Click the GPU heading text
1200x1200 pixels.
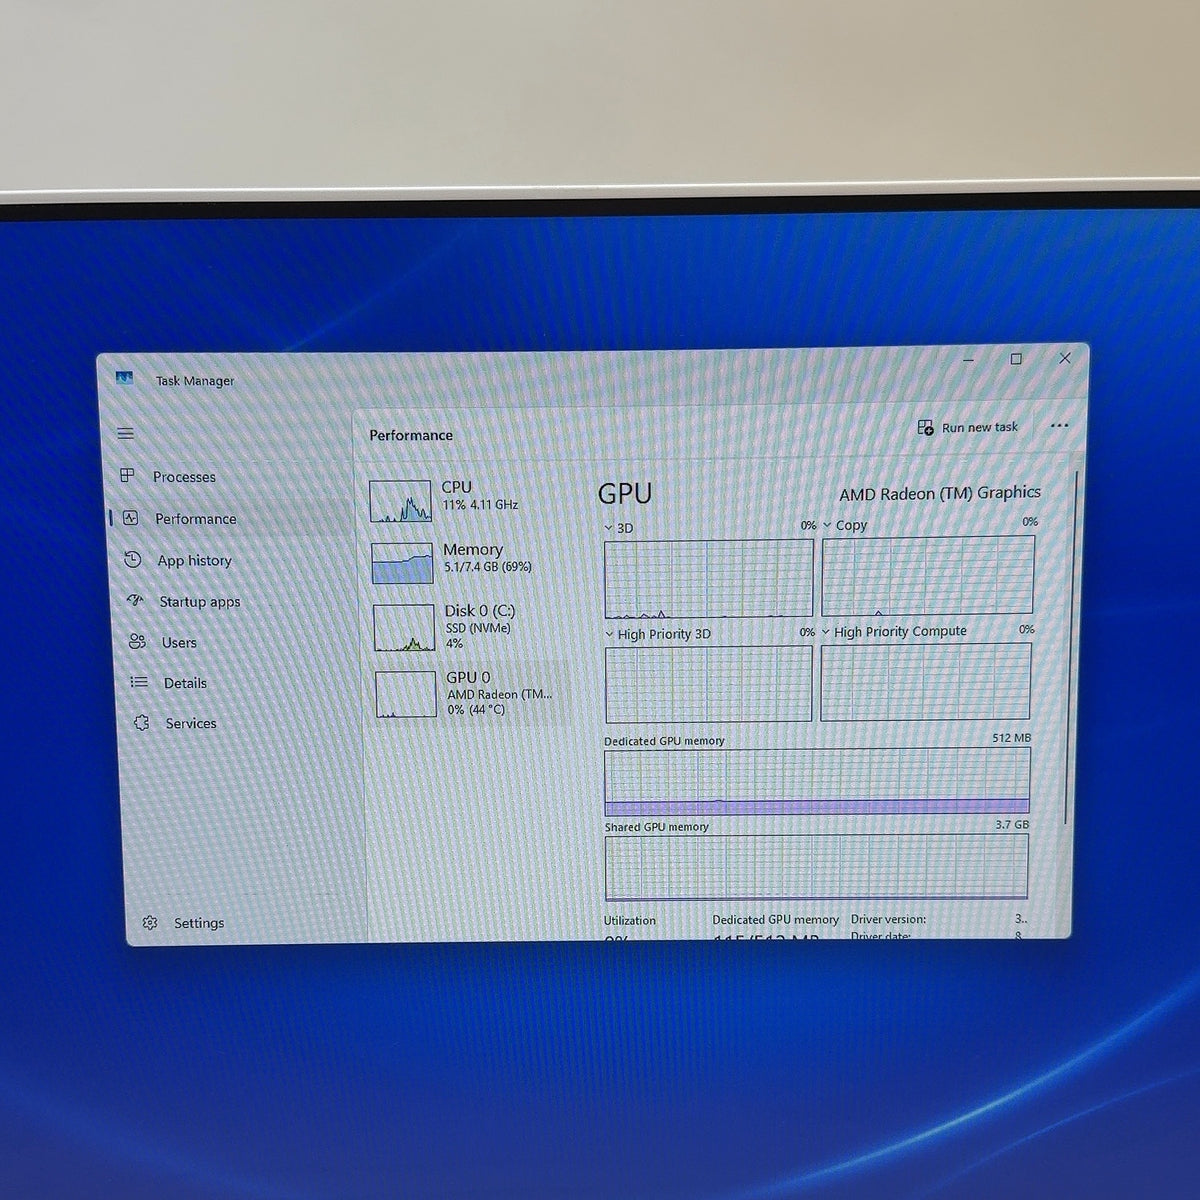tap(625, 493)
